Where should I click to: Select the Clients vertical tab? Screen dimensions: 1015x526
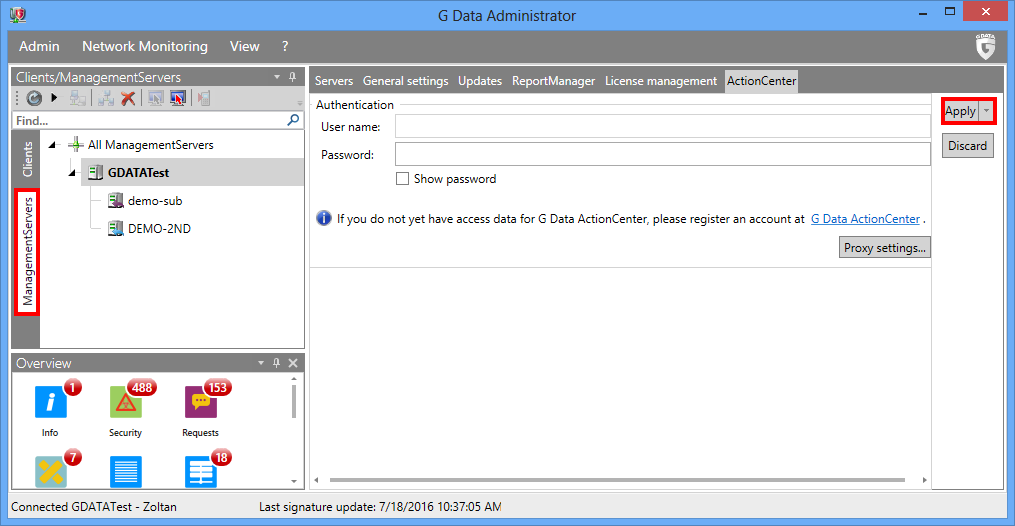(27, 159)
